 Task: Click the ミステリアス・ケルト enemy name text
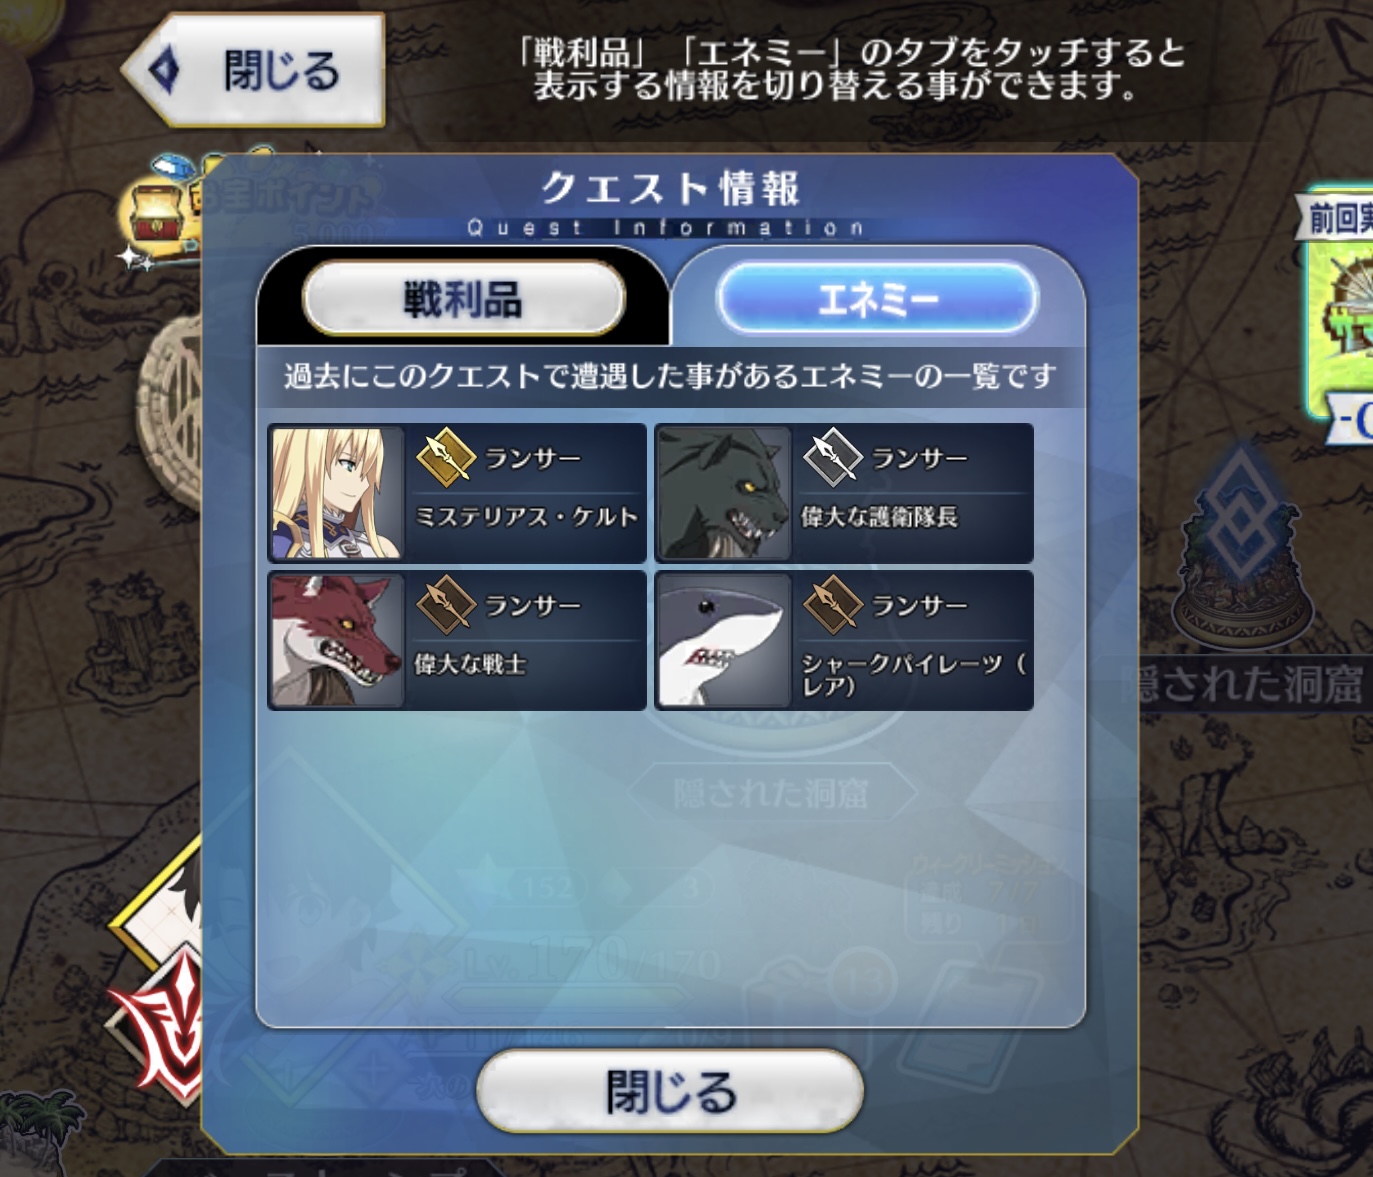coord(526,517)
